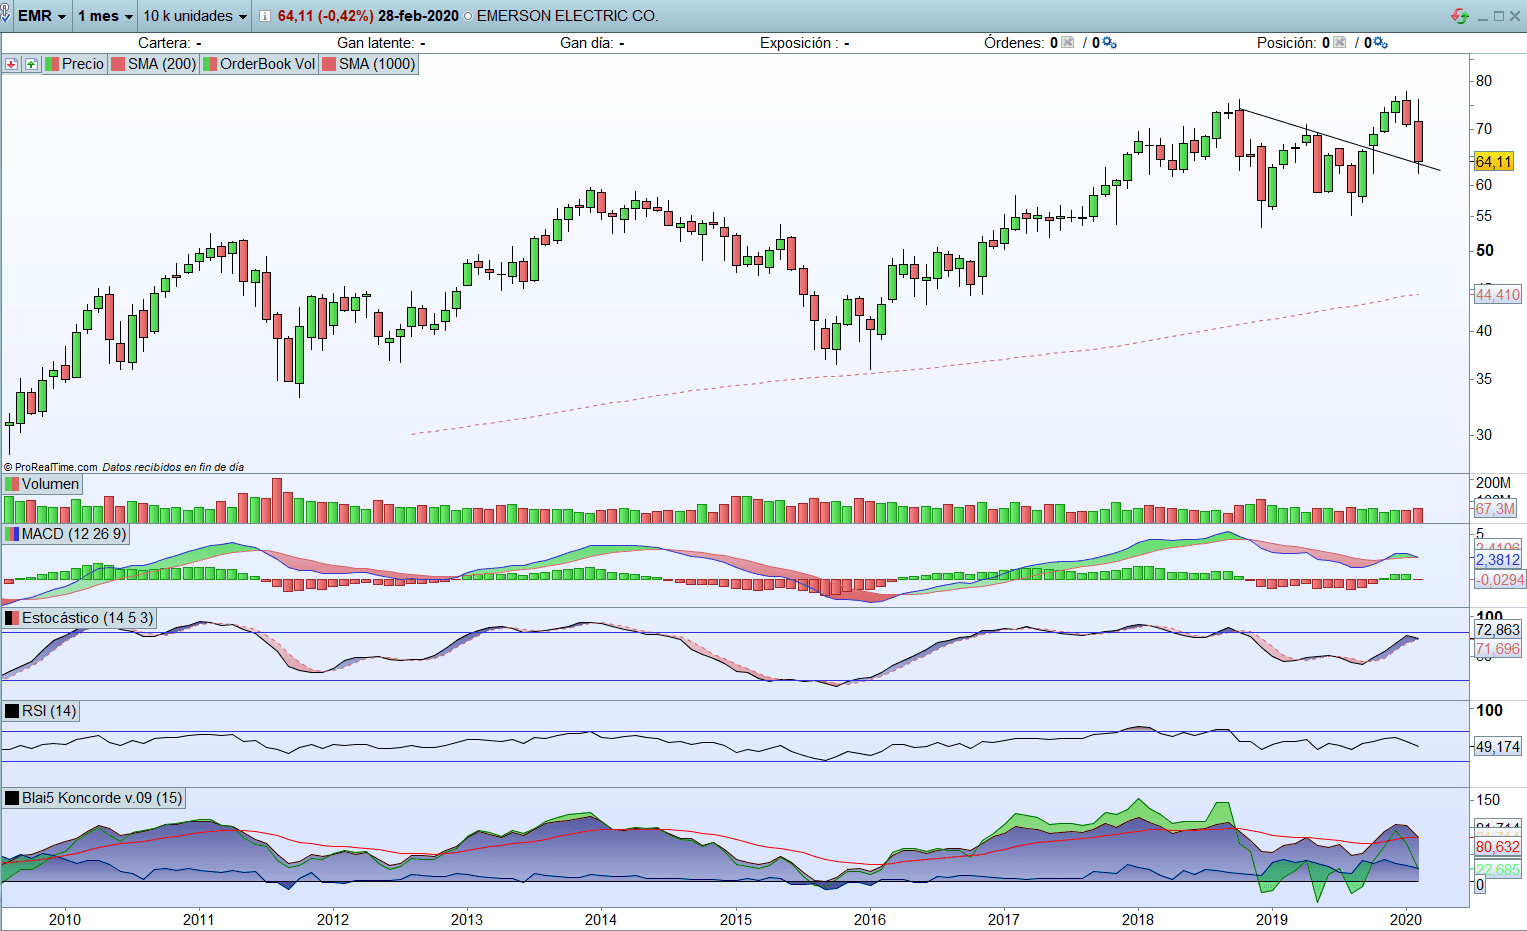Click the ProRealTime.com copyright link
Screen dimensions: 1527x931
51,467
